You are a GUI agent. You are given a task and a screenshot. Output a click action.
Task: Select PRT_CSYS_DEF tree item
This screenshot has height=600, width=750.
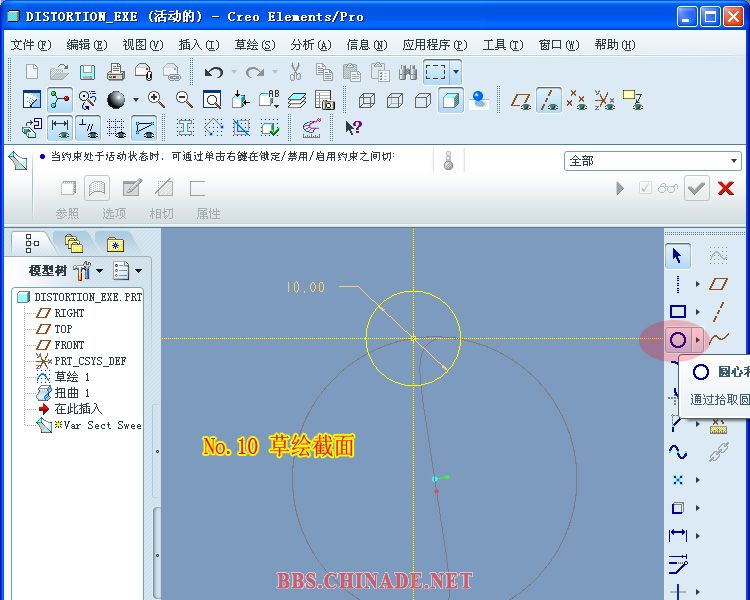(81, 361)
